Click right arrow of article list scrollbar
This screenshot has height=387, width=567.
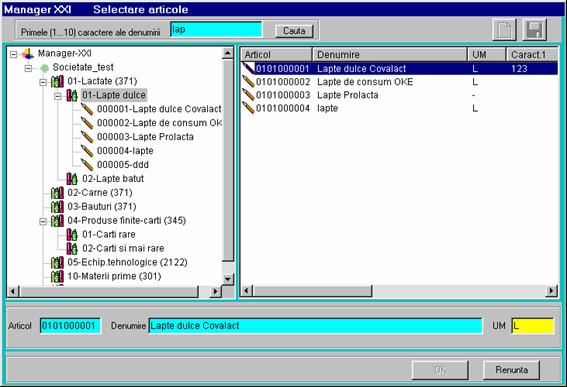(x=551, y=290)
